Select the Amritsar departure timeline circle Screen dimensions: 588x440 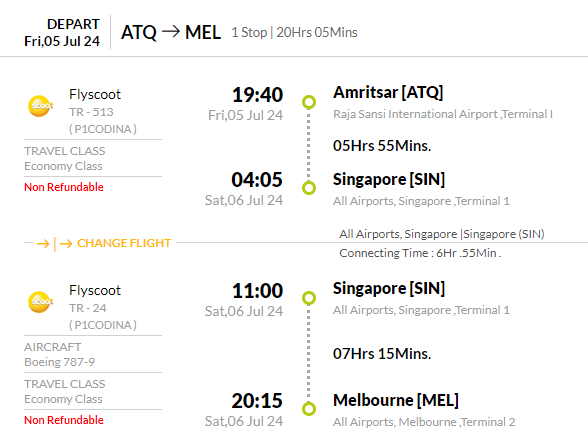pyautogui.click(x=309, y=102)
